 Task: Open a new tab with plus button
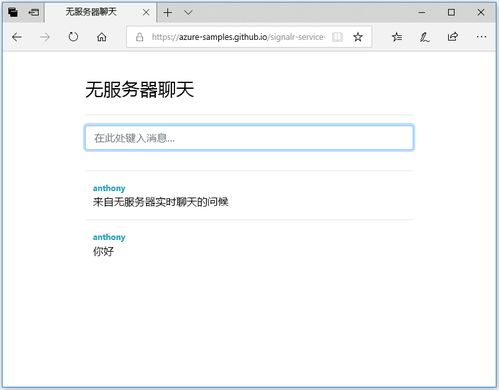pyautogui.click(x=168, y=13)
